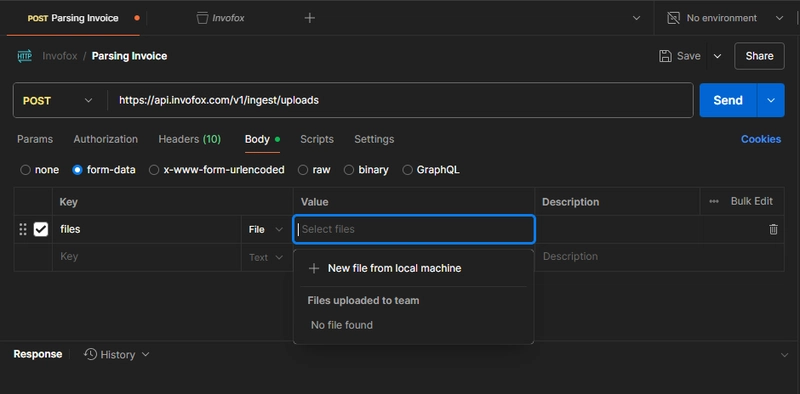Select the binary body type
Viewport: 800px width, 394px height.
click(x=349, y=170)
